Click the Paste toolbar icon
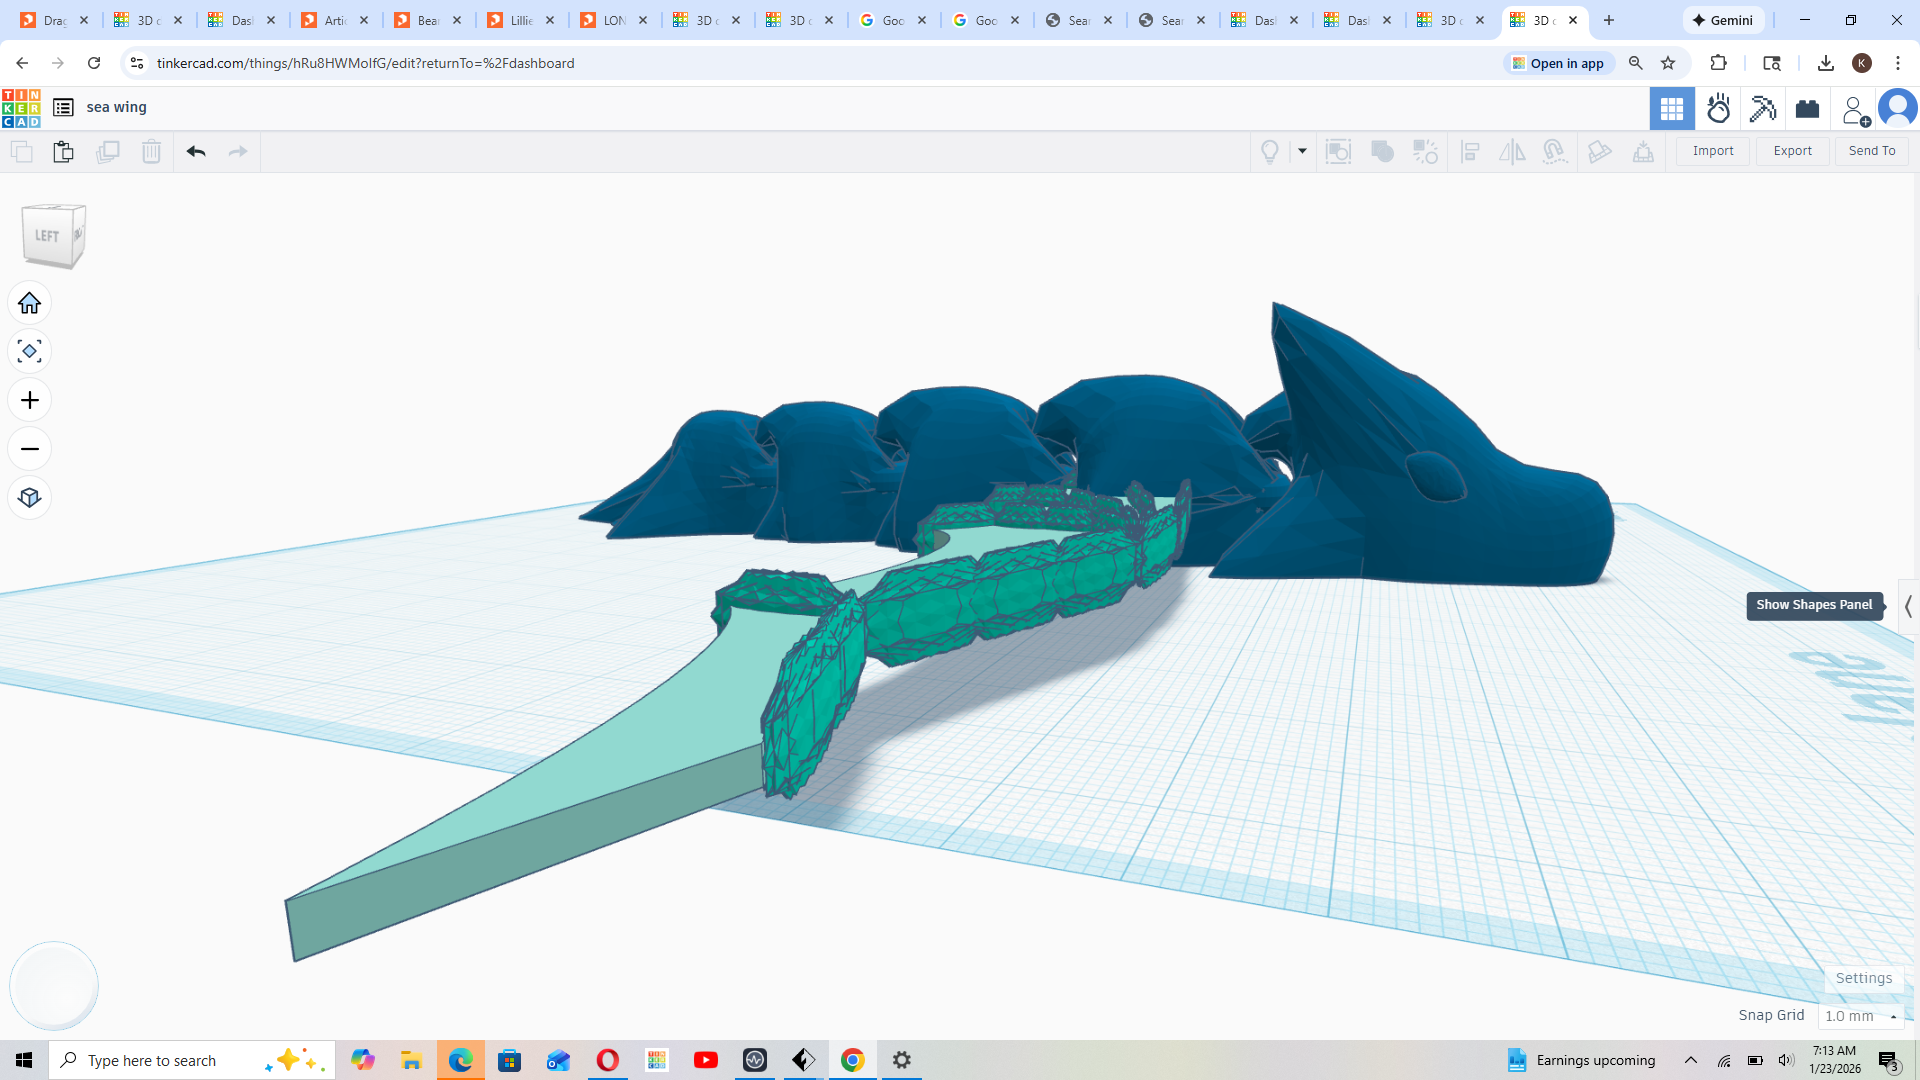The image size is (1920, 1080). (x=63, y=152)
